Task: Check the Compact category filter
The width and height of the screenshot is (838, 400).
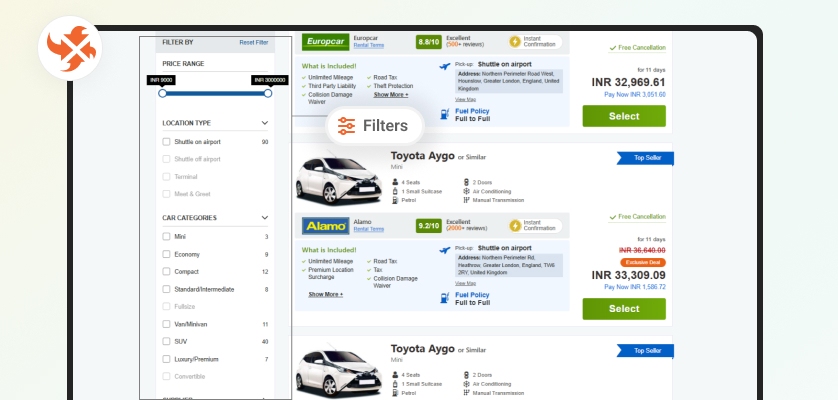Action: click(166, 271)
